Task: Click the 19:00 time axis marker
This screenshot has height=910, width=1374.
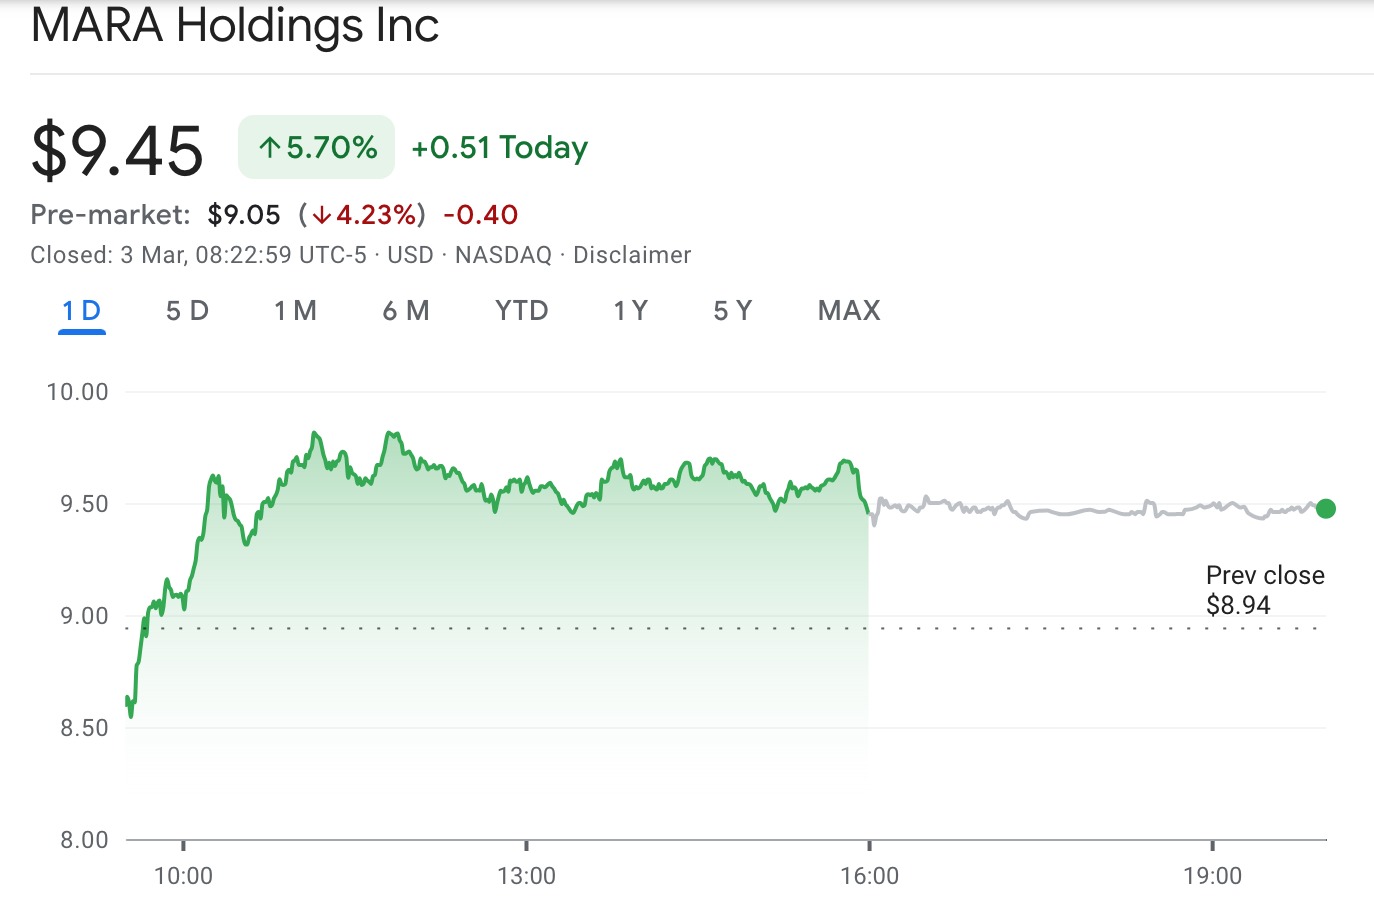Action: click(x=1212, y=876)
